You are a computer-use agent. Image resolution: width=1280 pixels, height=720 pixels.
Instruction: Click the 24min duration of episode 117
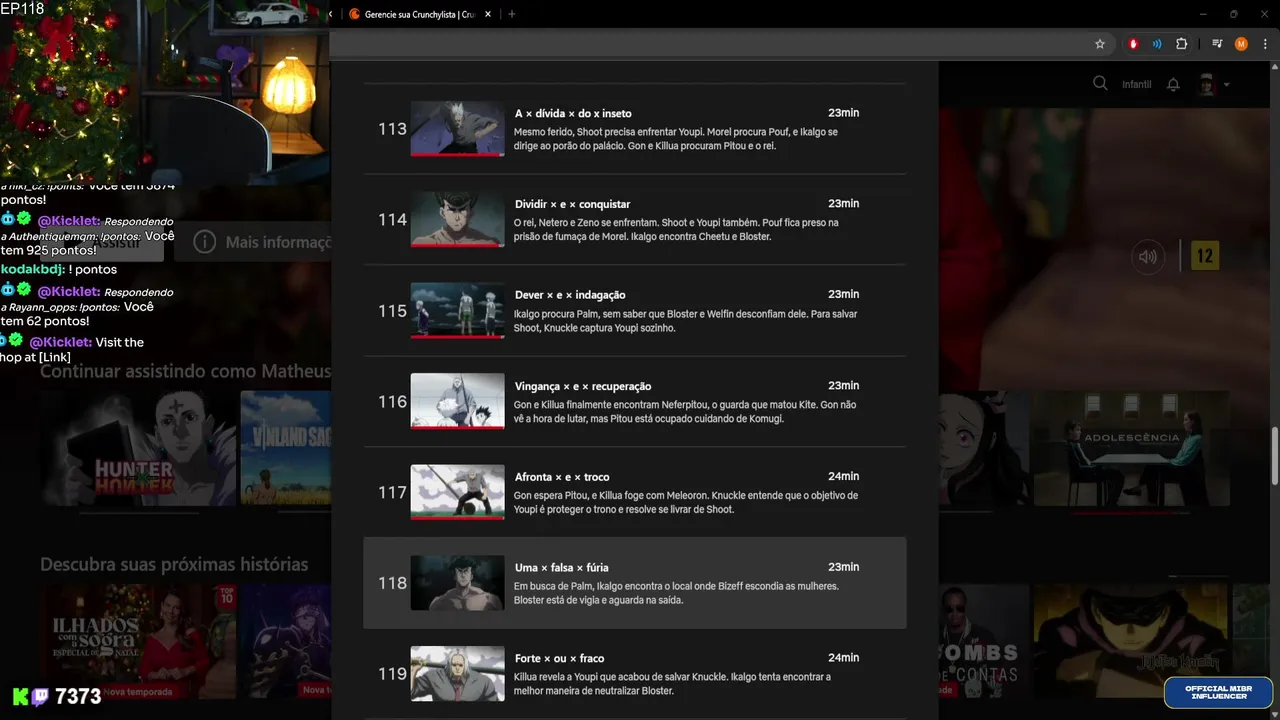843,476
